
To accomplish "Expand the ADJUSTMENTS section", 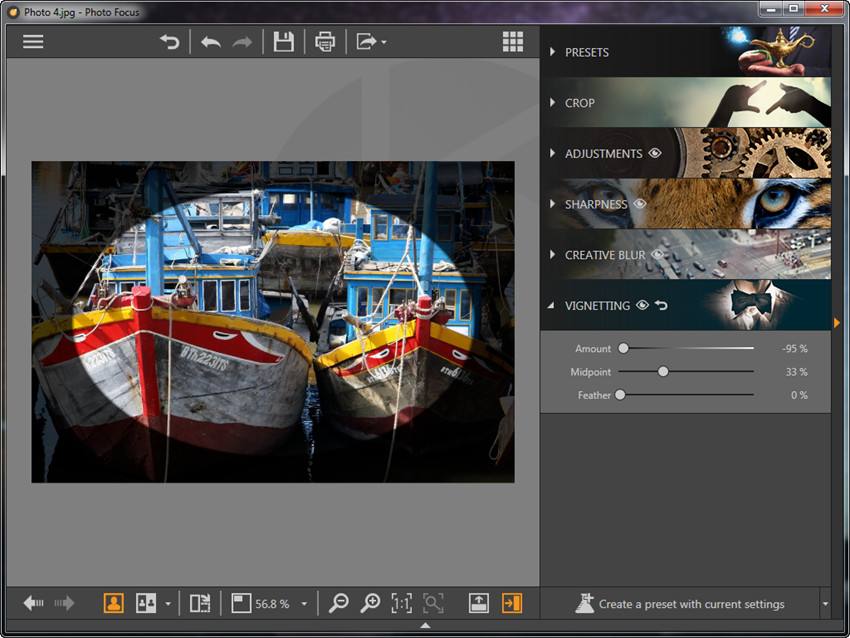I will pos(552,153).
